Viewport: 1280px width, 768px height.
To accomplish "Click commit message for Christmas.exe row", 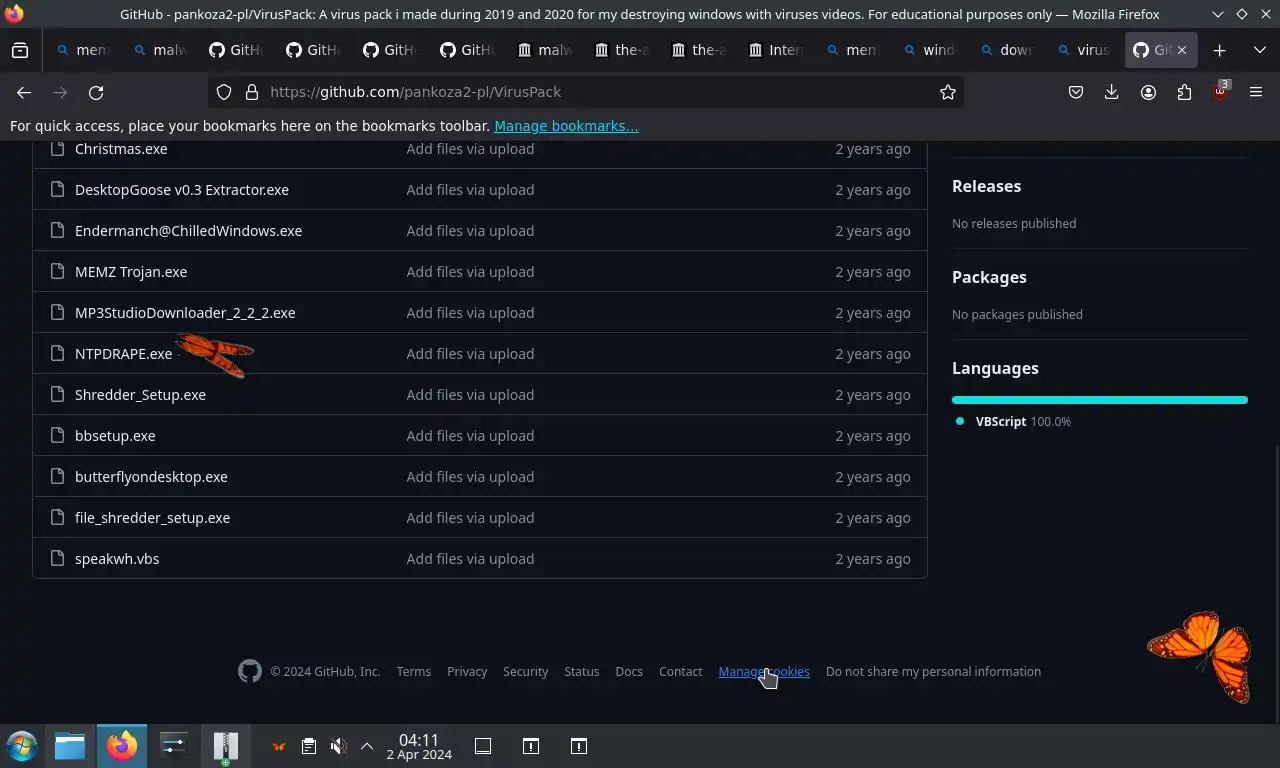I will tap(470, 149).
